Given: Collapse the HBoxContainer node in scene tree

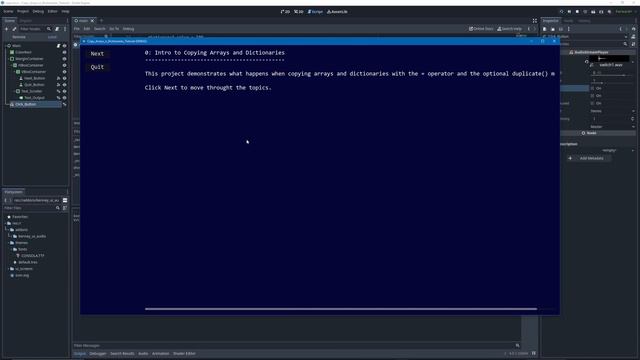Looking at the screenshot, I should pos(11,65).
